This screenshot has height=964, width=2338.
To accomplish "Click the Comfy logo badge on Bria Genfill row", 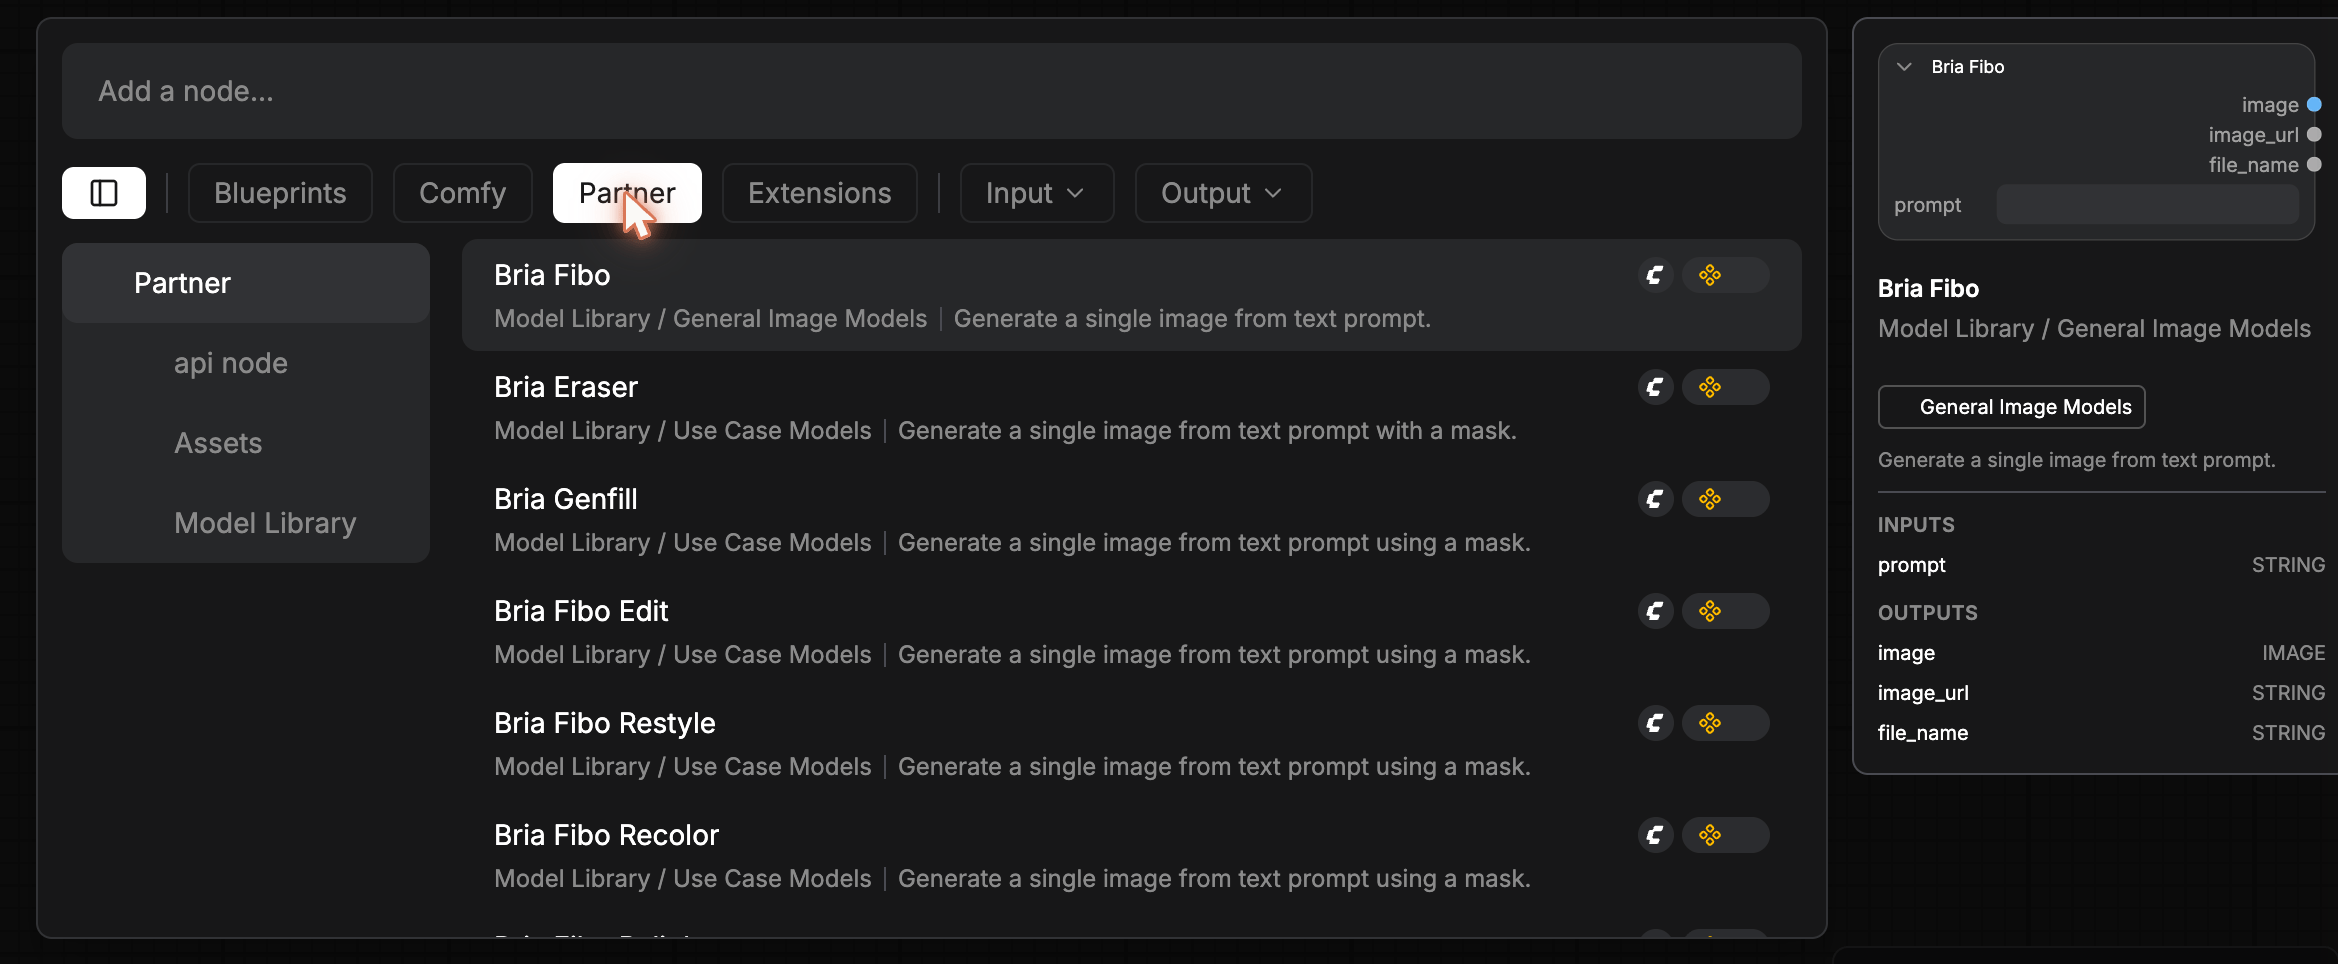I will pyautogui.click(x=1655, y=499).
